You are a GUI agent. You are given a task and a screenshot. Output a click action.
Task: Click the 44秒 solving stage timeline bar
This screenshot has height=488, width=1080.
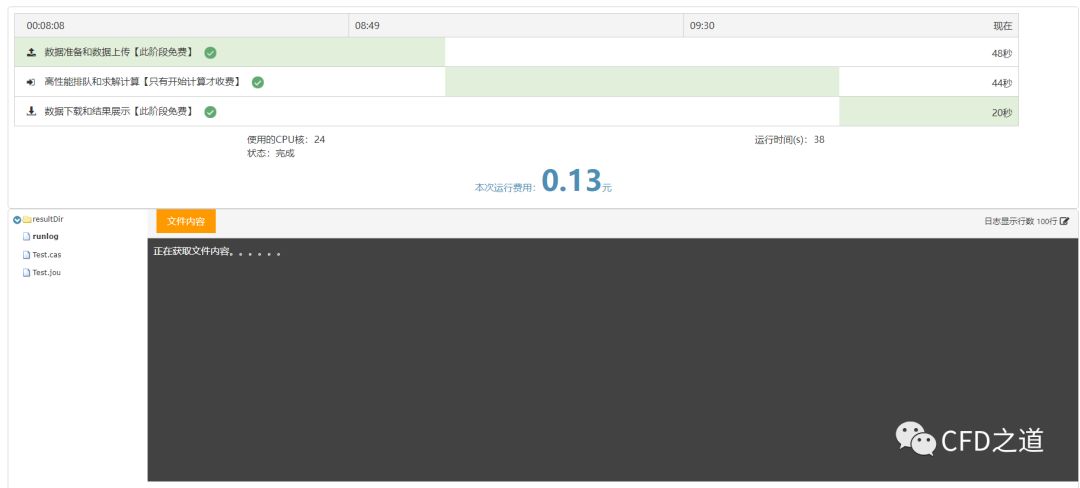pos(641,82)
